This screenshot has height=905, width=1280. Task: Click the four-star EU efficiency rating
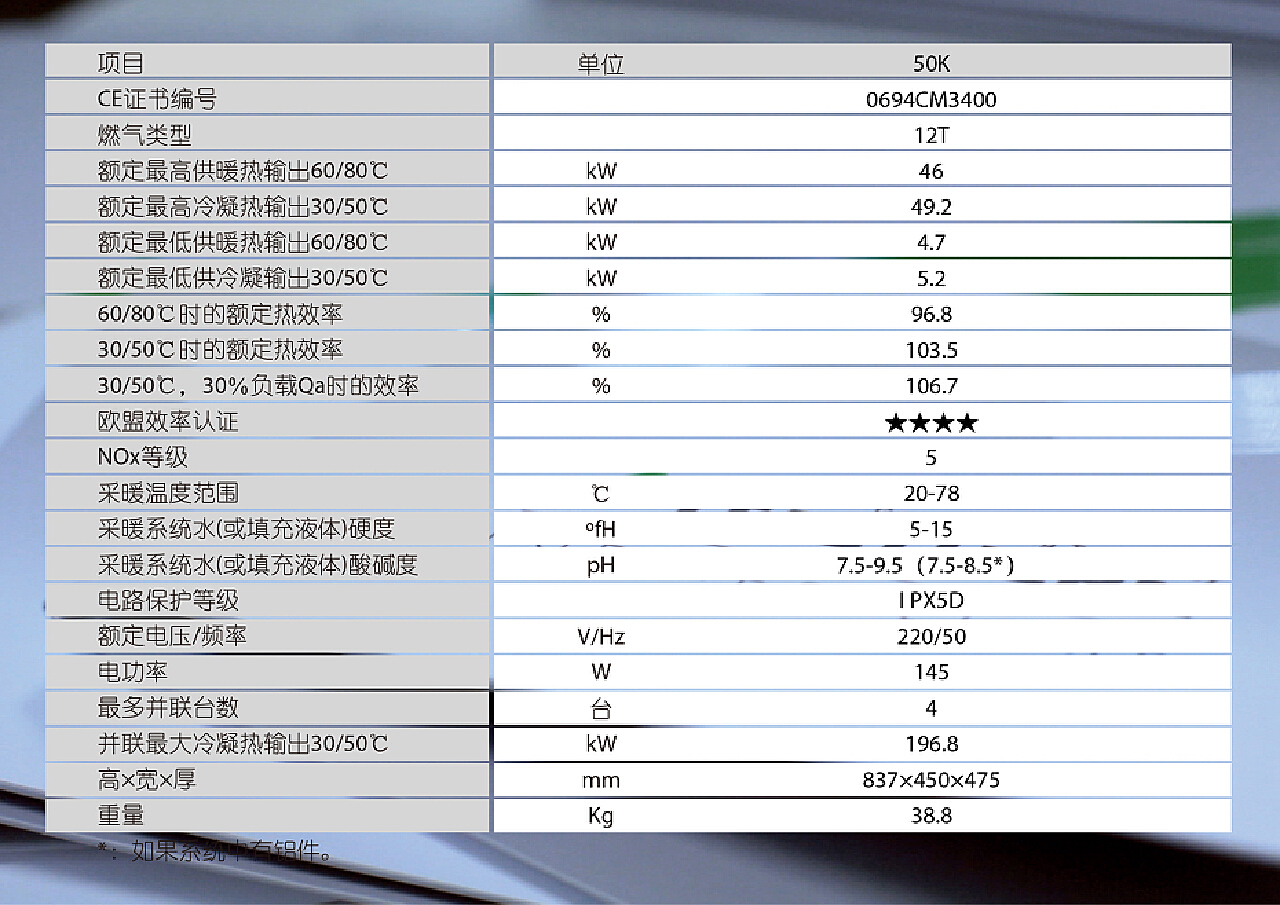pyautogui.click(x=931, y=422)
